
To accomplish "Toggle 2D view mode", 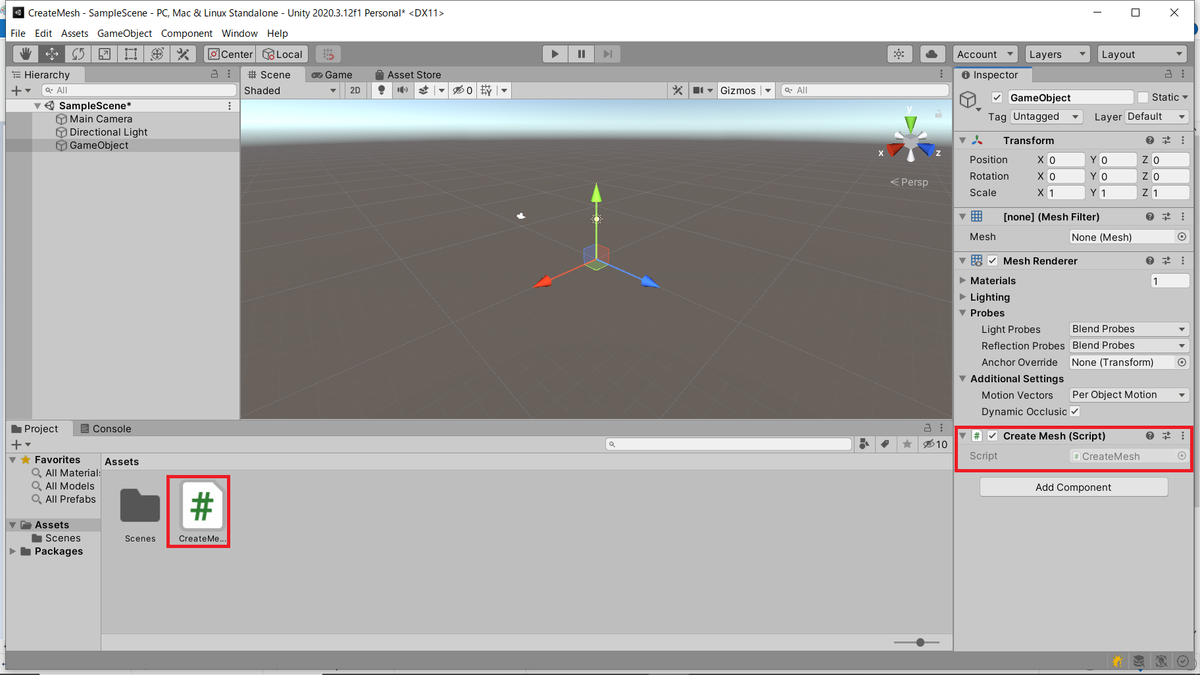I will pyautogui.click(x=355, y=90).
